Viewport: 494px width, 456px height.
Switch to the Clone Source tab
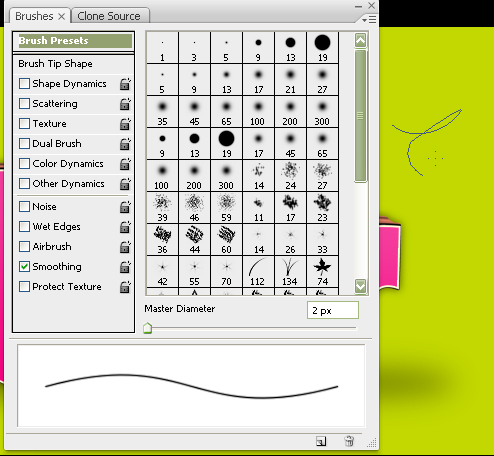pos(110,16)
